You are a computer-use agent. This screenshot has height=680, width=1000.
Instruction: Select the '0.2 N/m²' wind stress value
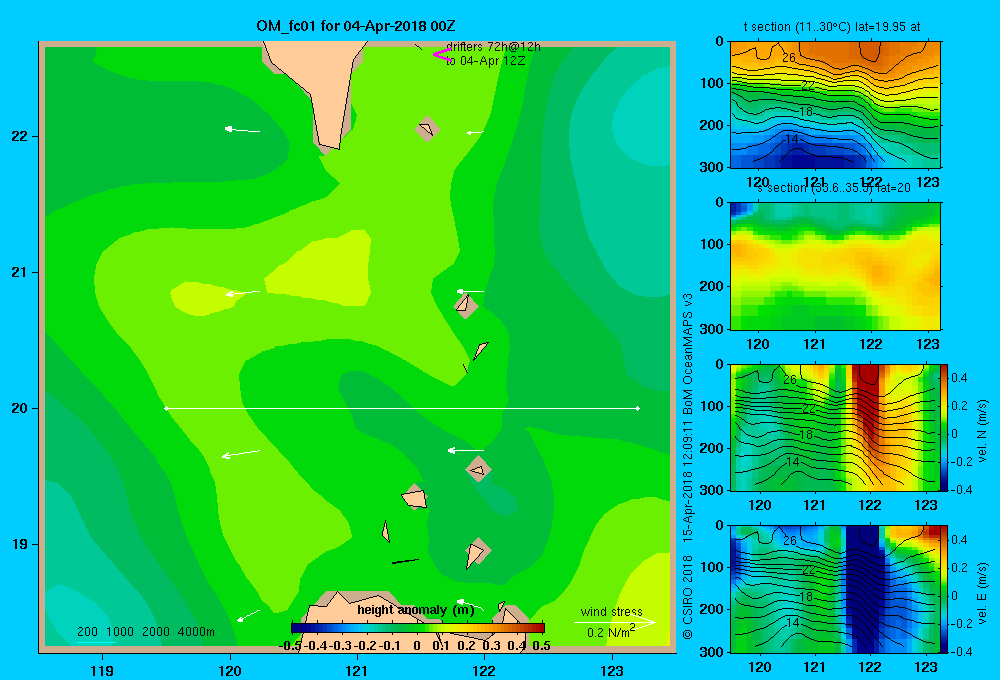611,632
